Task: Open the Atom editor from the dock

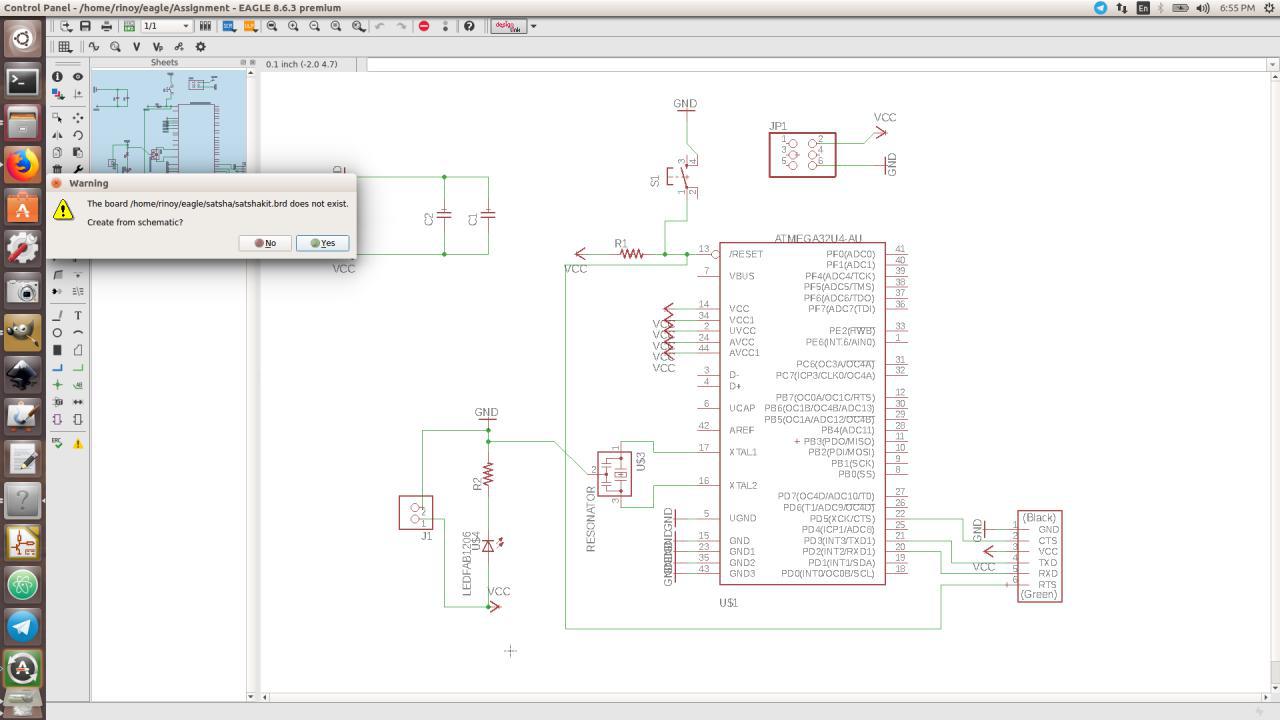Action: (x=22, y=584)
